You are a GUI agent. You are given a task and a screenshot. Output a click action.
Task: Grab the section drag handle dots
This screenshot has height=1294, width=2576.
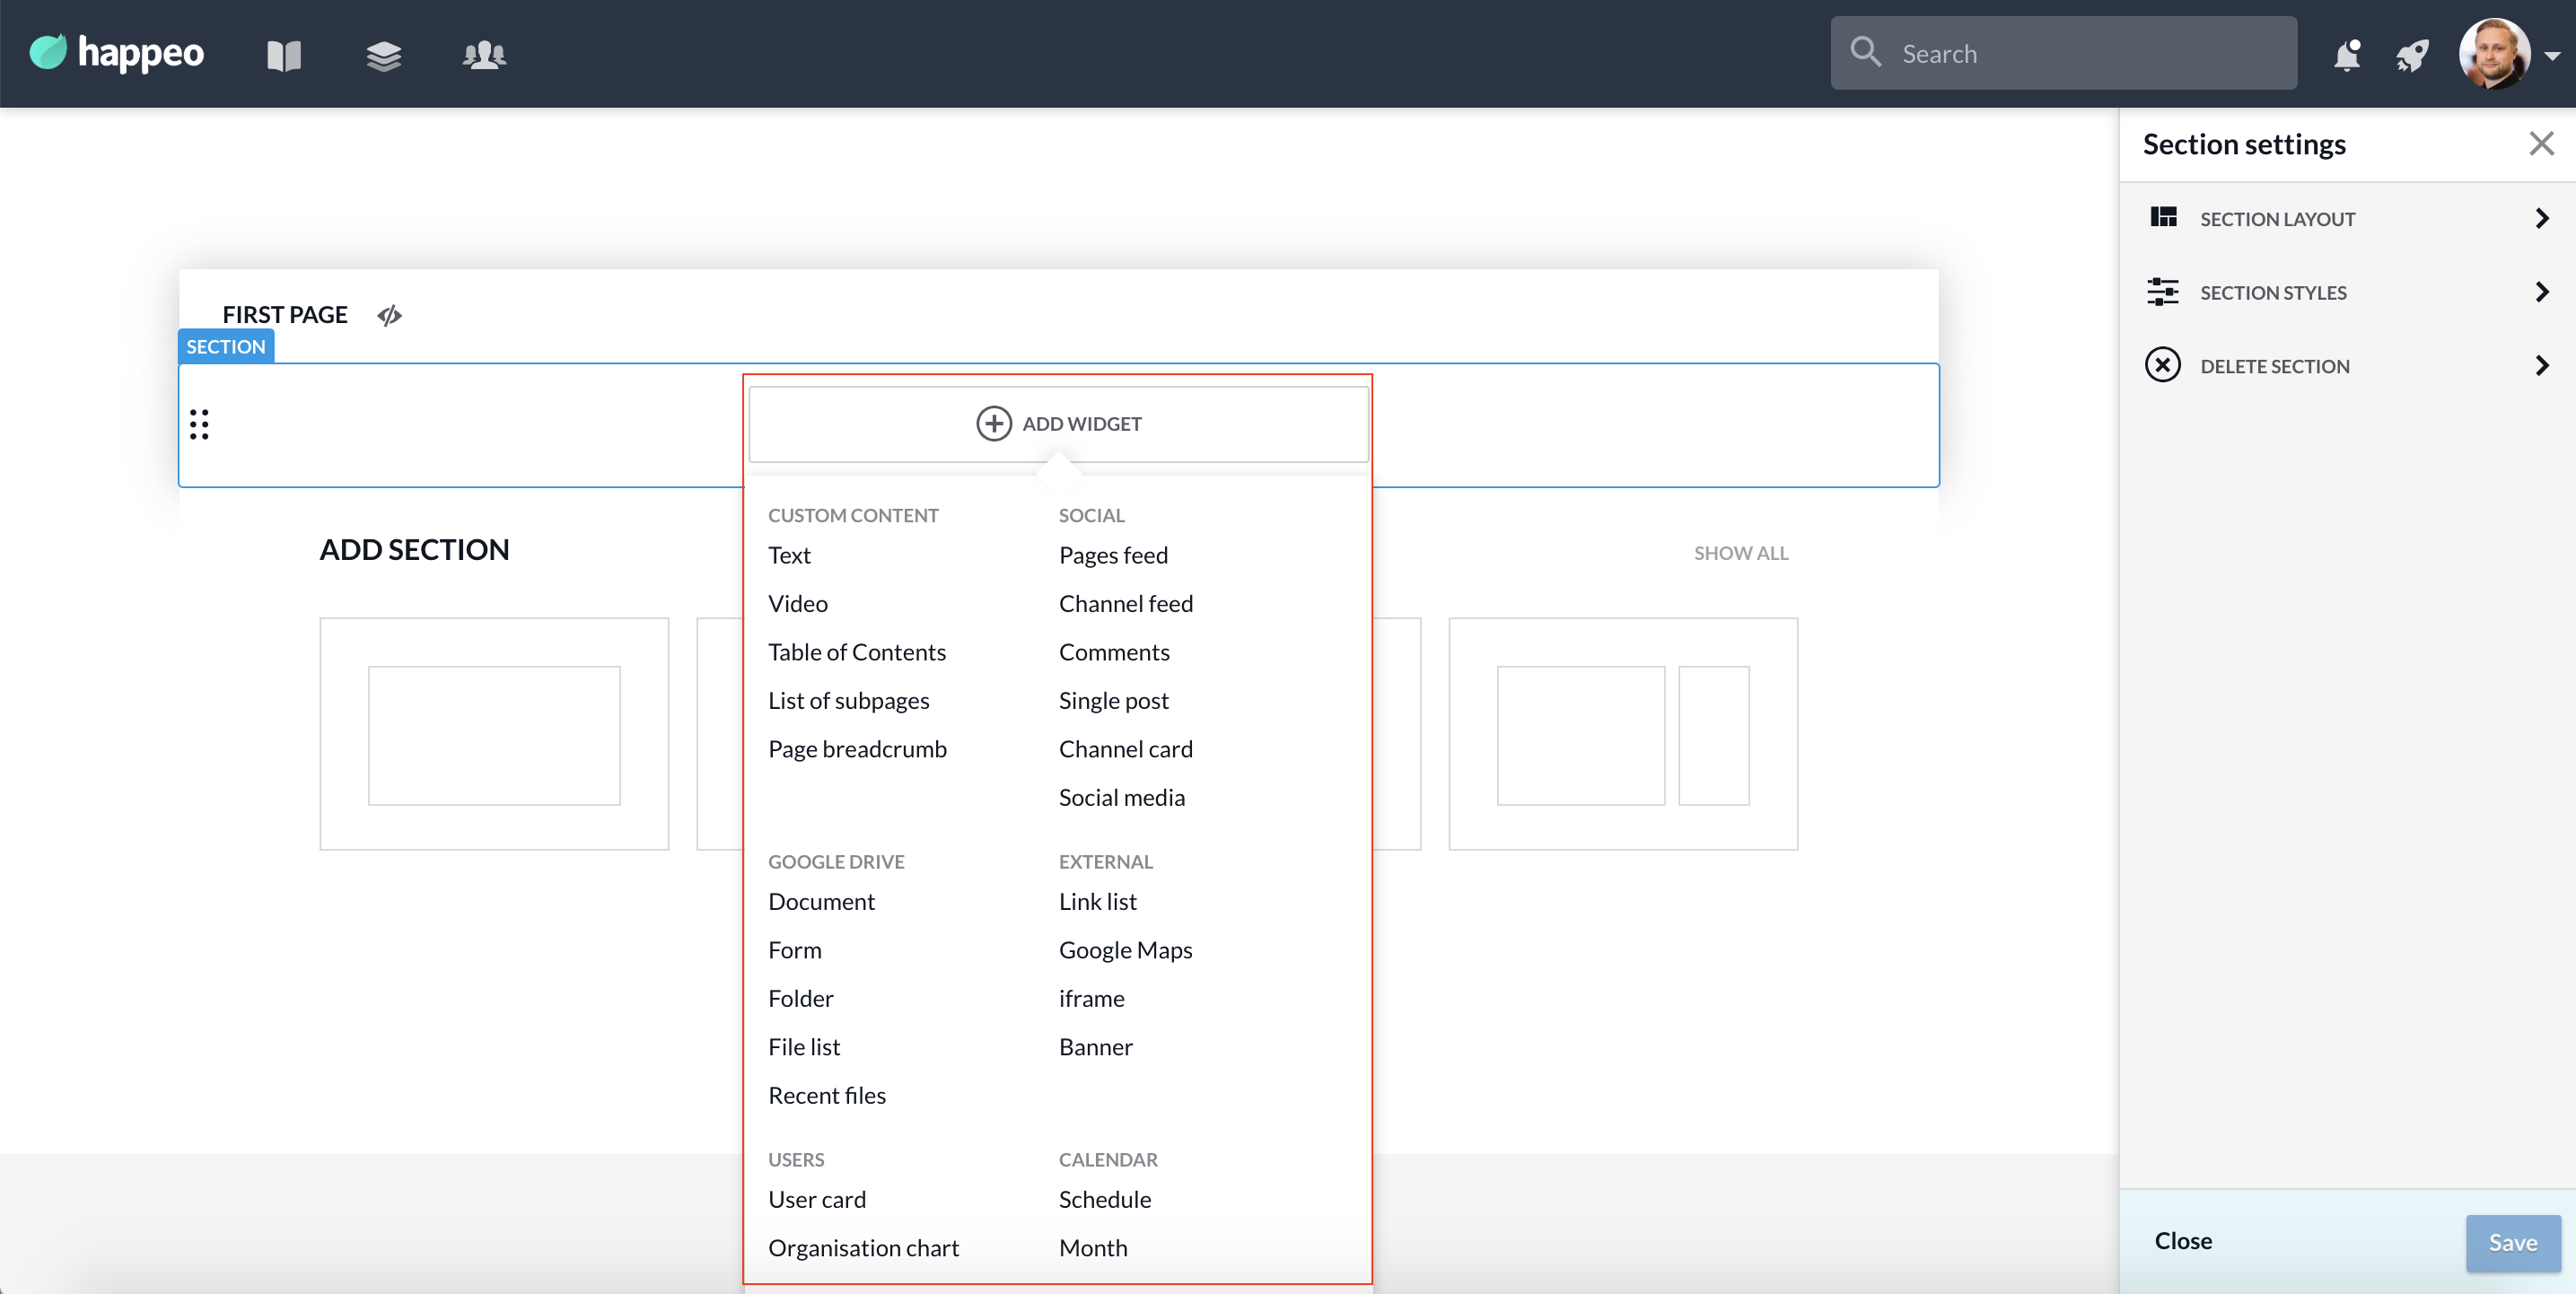[199, 424]
